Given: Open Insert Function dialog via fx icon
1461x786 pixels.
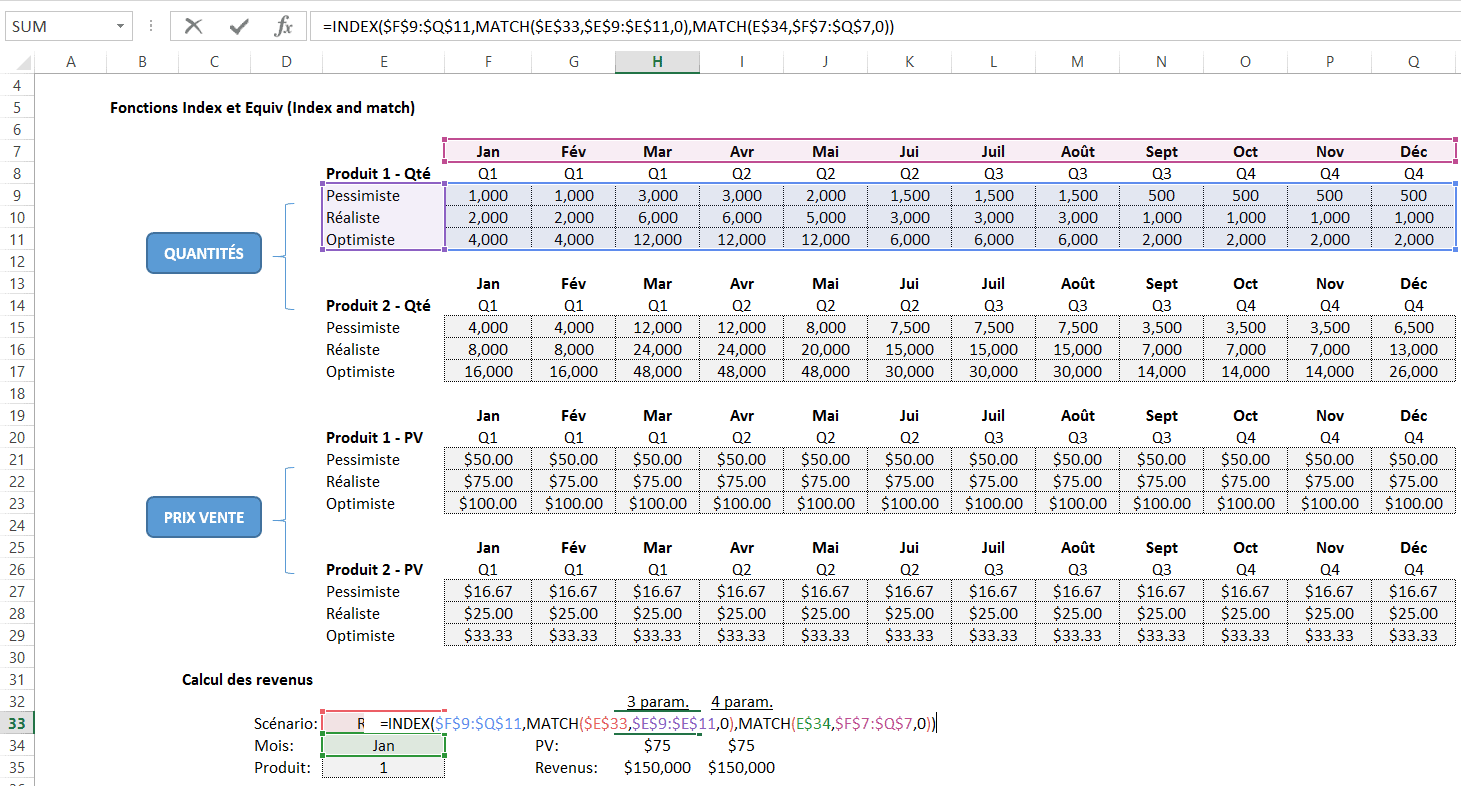Looking at the screenshot, I should (x=284, y=27).
